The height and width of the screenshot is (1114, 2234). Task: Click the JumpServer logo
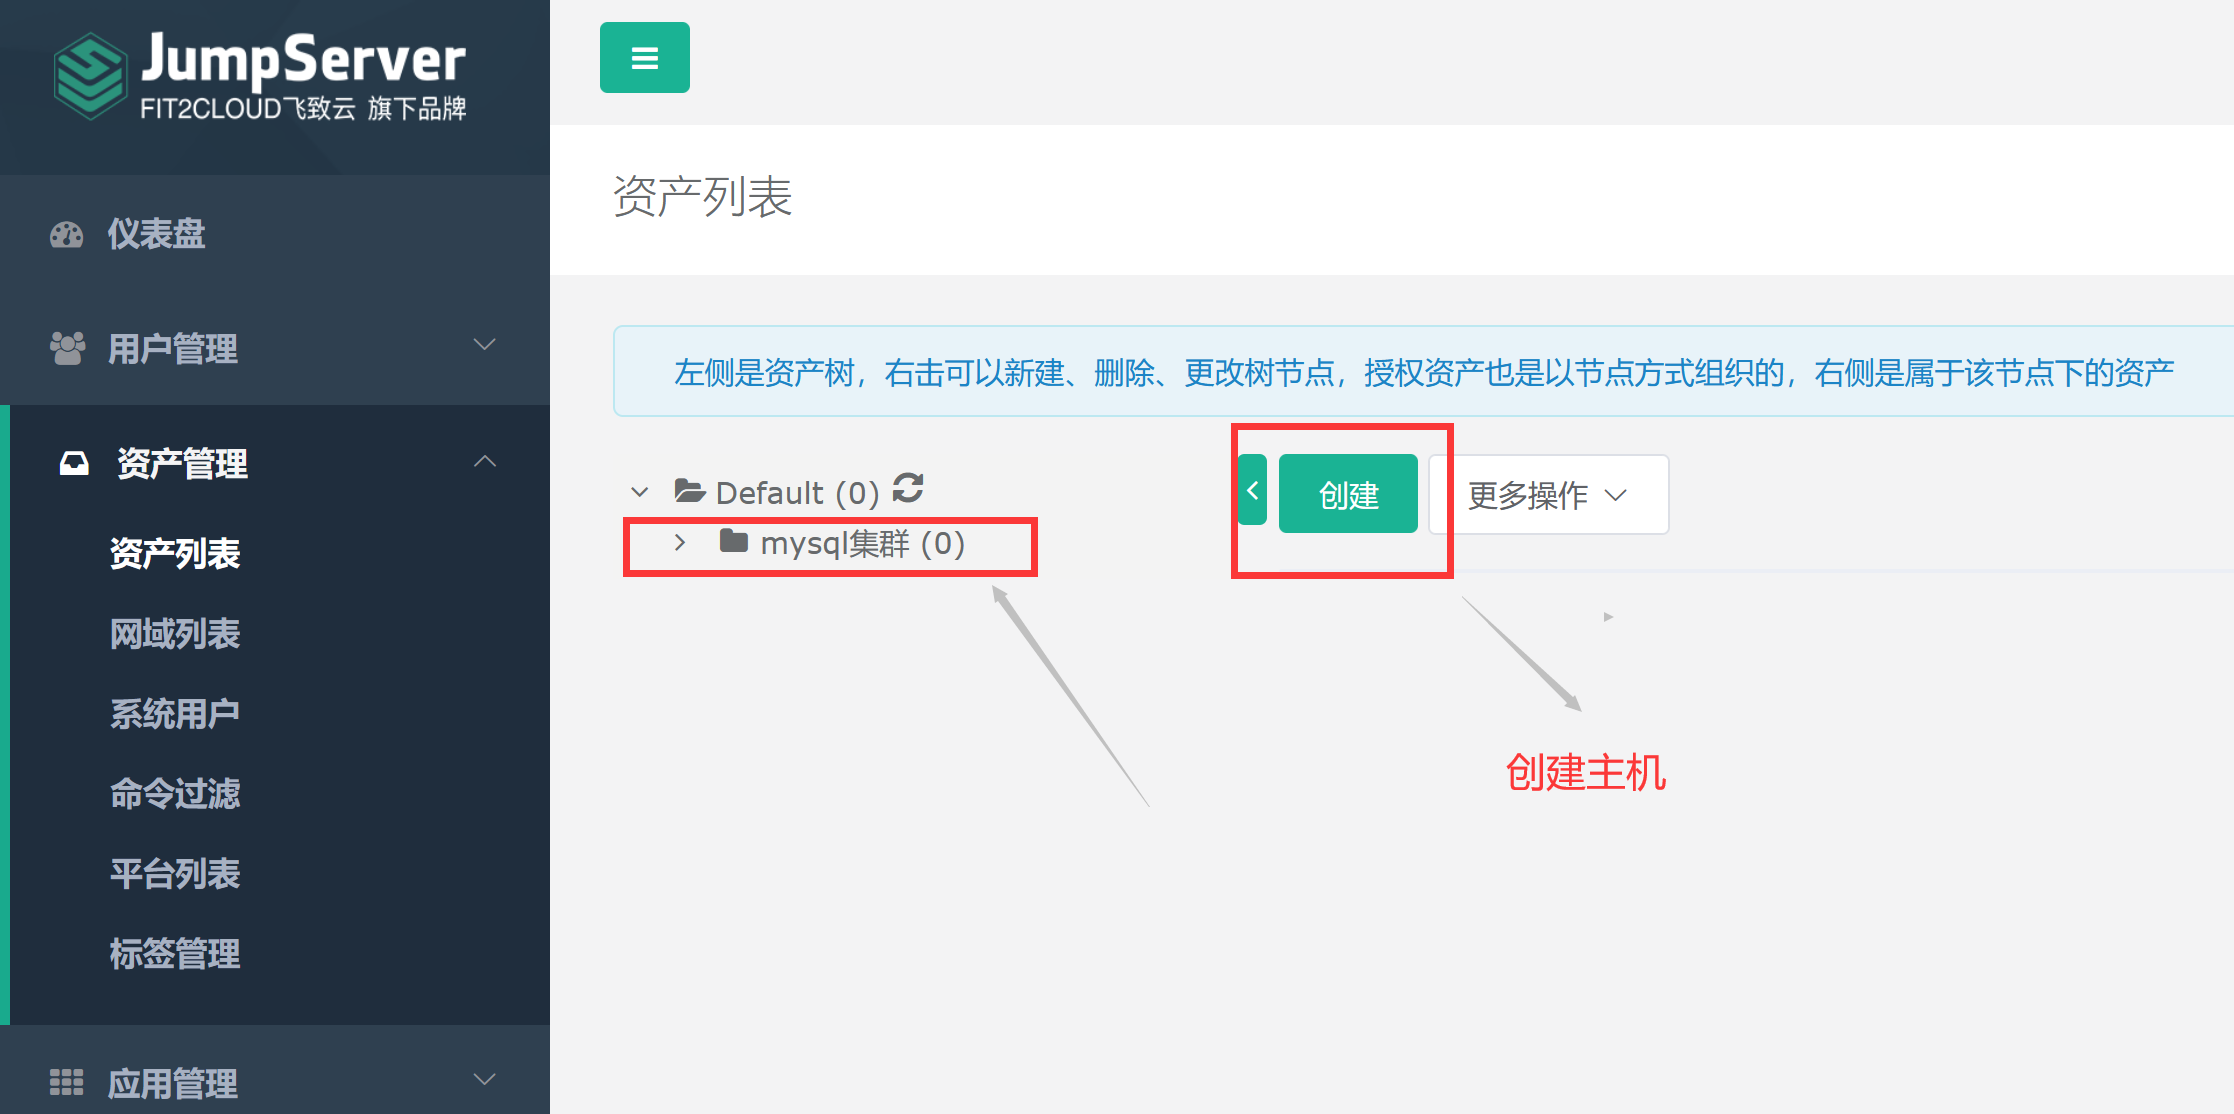(x=260, y=76)
